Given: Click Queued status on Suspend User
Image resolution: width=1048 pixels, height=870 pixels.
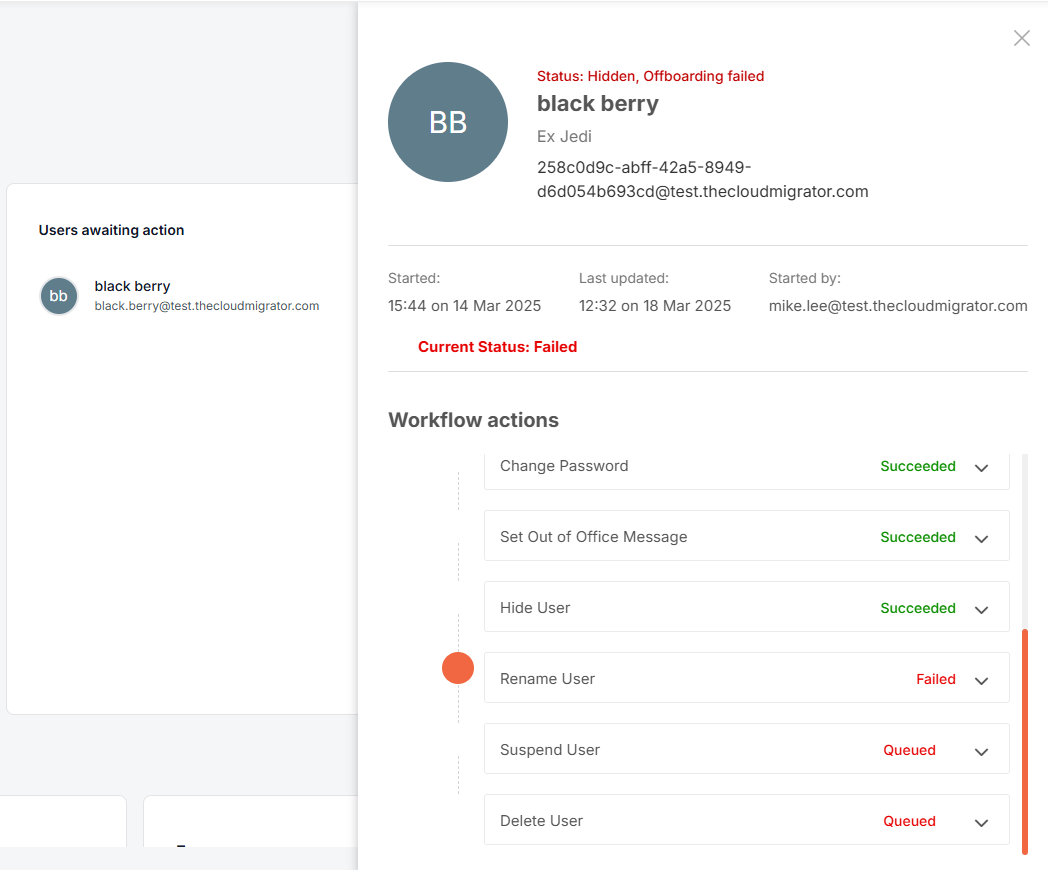Looking at the screenshot, I should click(x=909, y=750).
